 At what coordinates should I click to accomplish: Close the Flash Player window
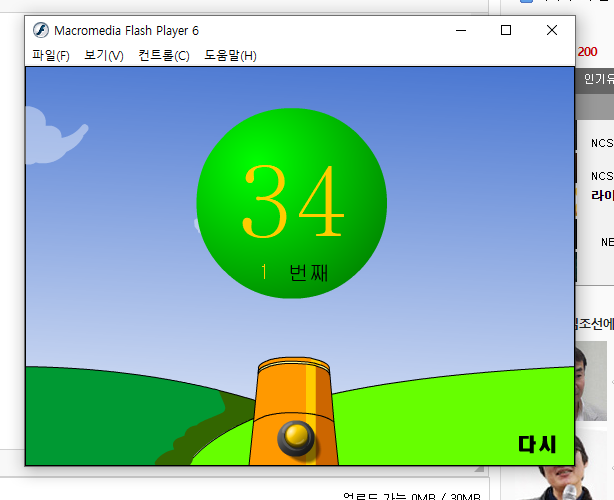pos(552,30)
